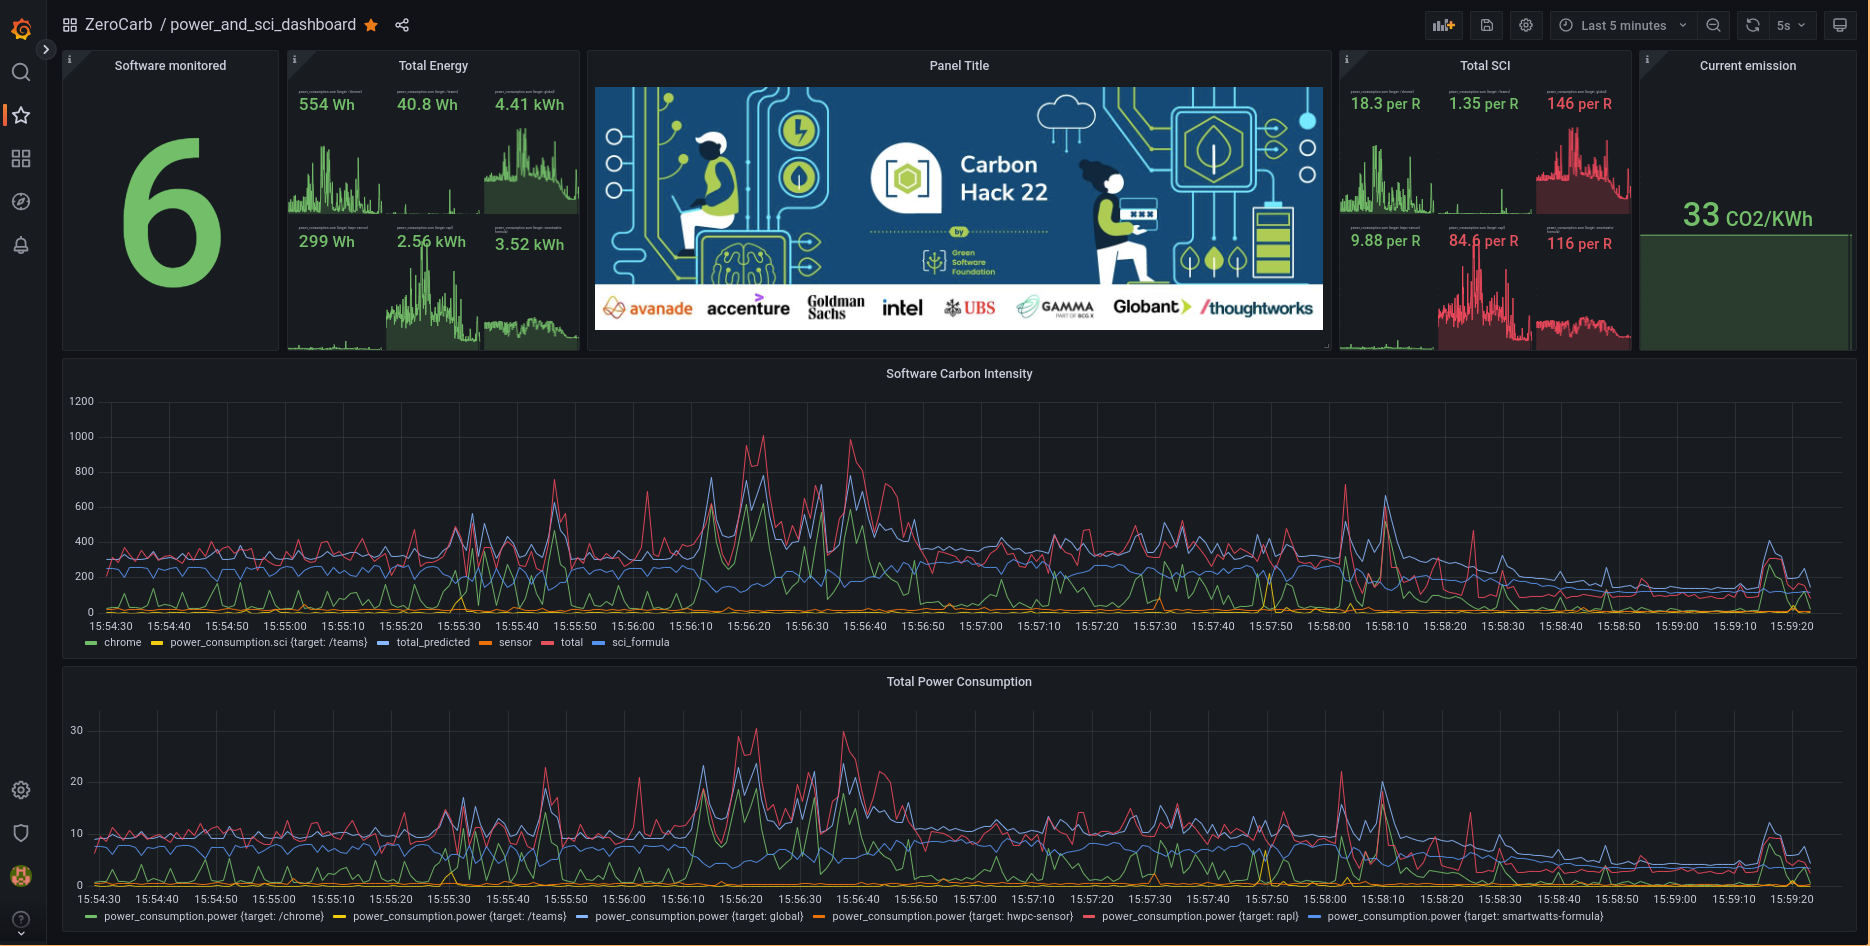Click the Carbon Hack 22 banner image
This screenshot has width=1870, height=946.
tap(959, 208)
